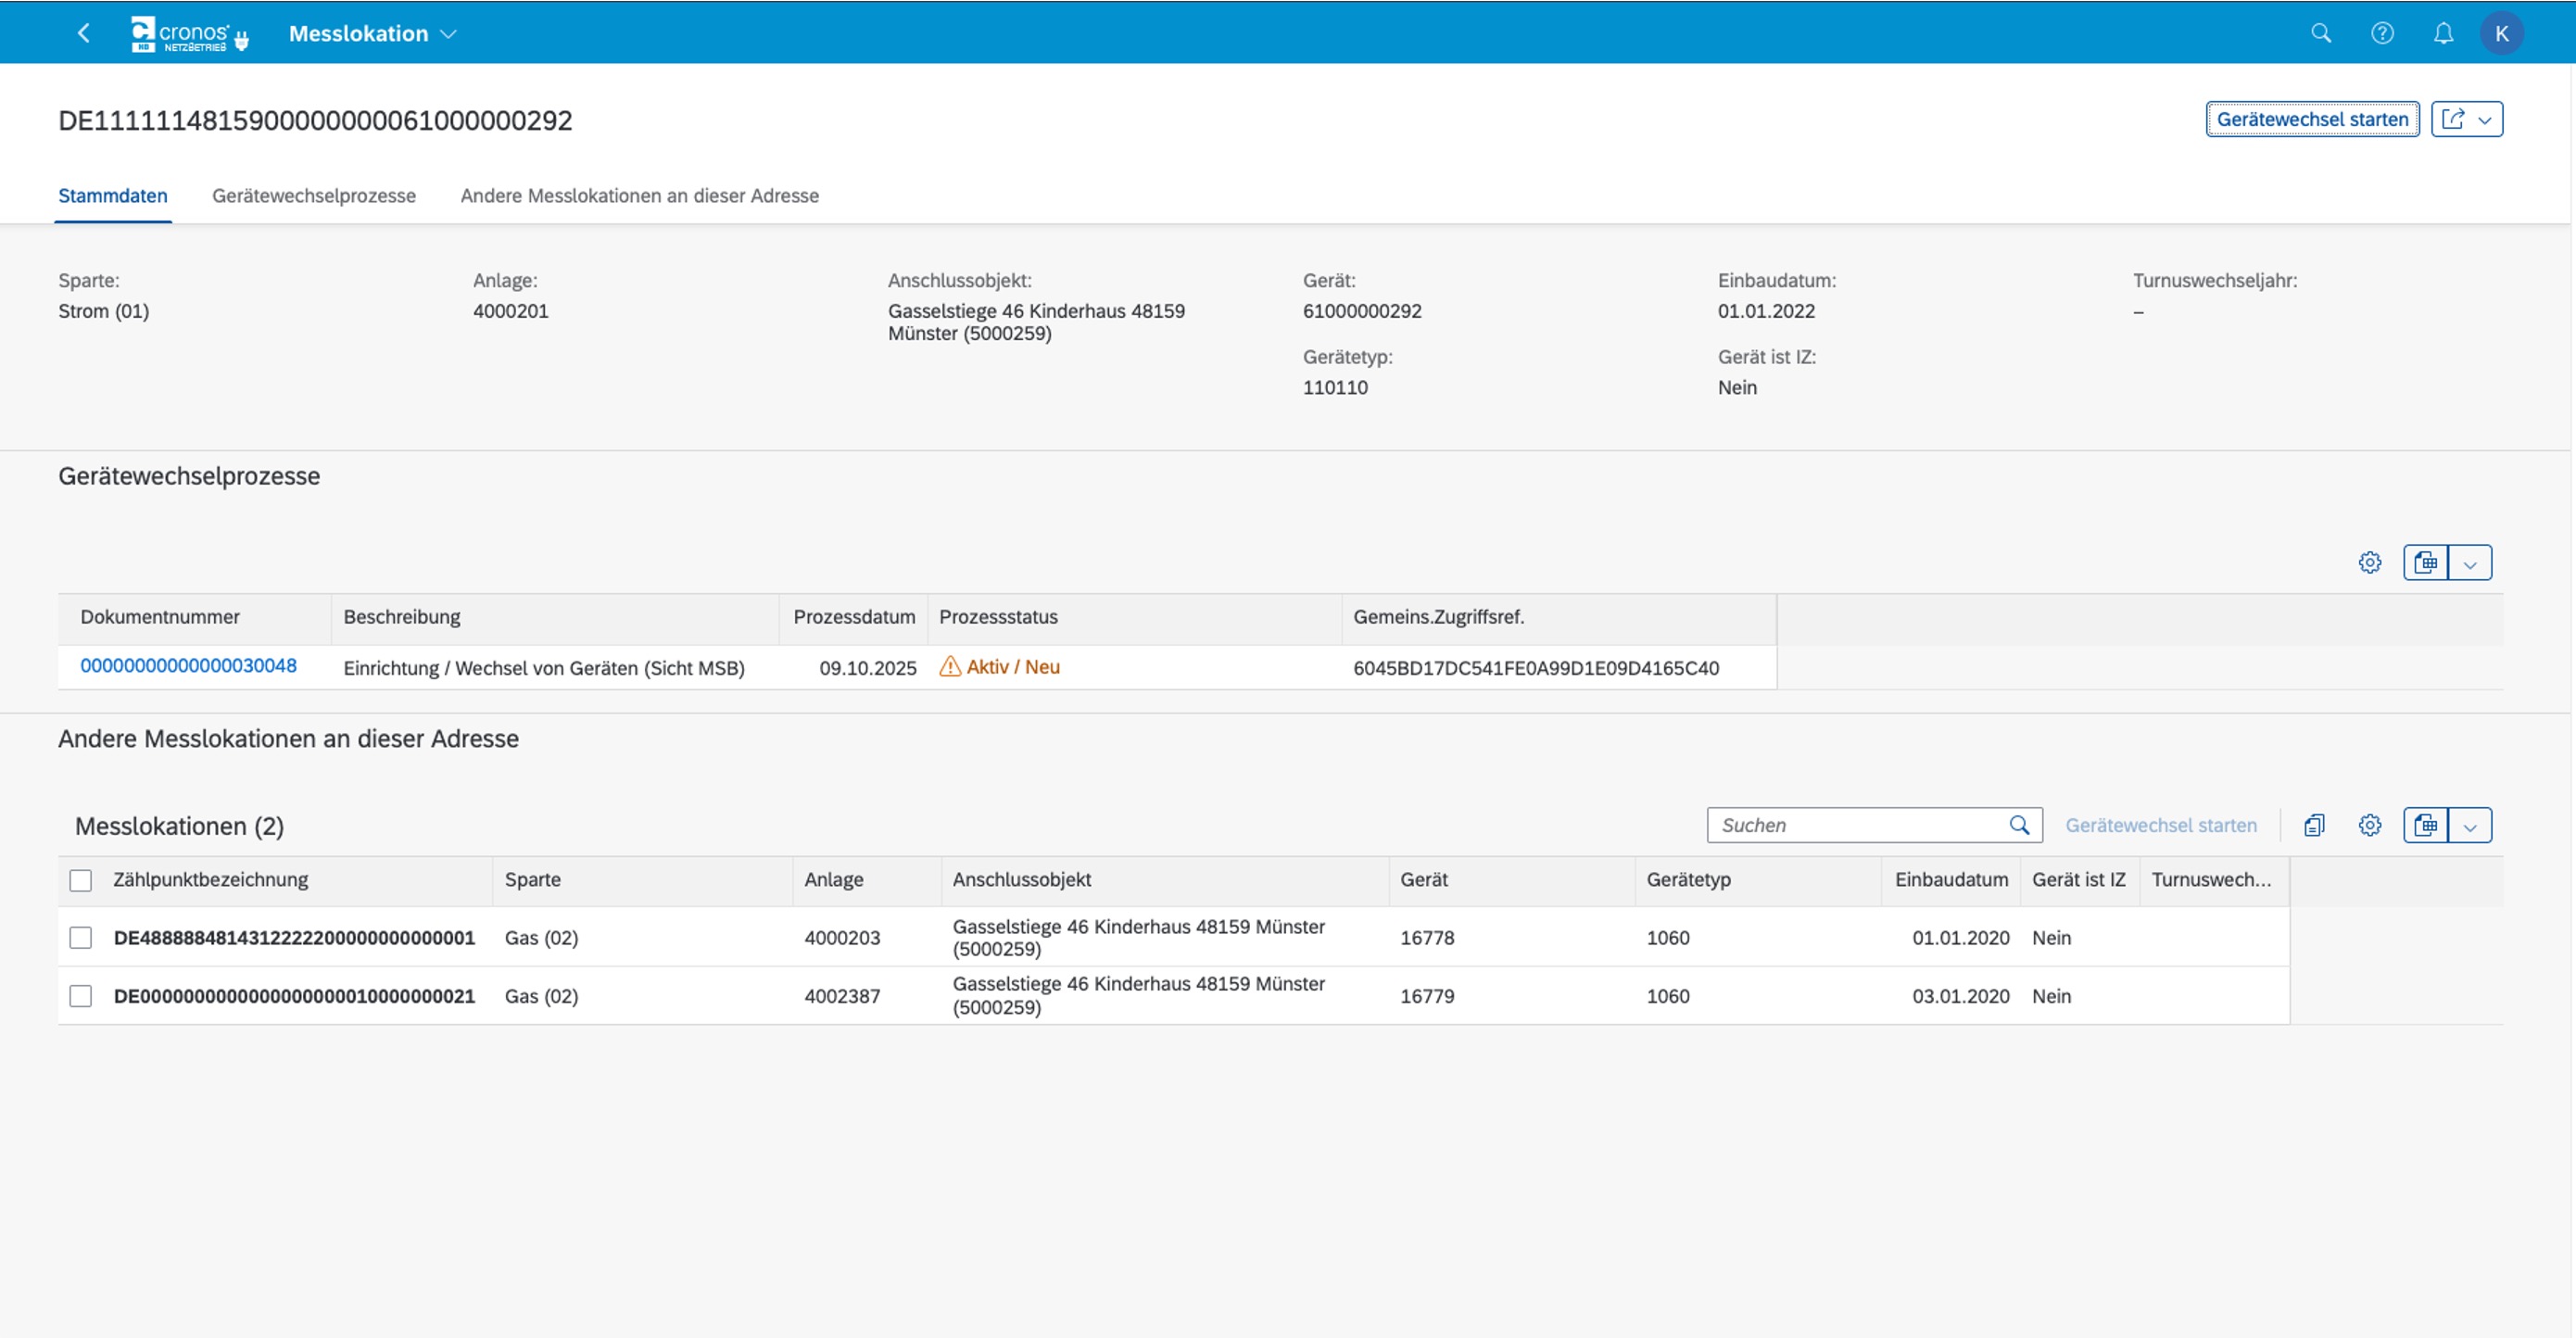Export the Gerätewechselprozesse table to spreadsheet

point(2425,562)
